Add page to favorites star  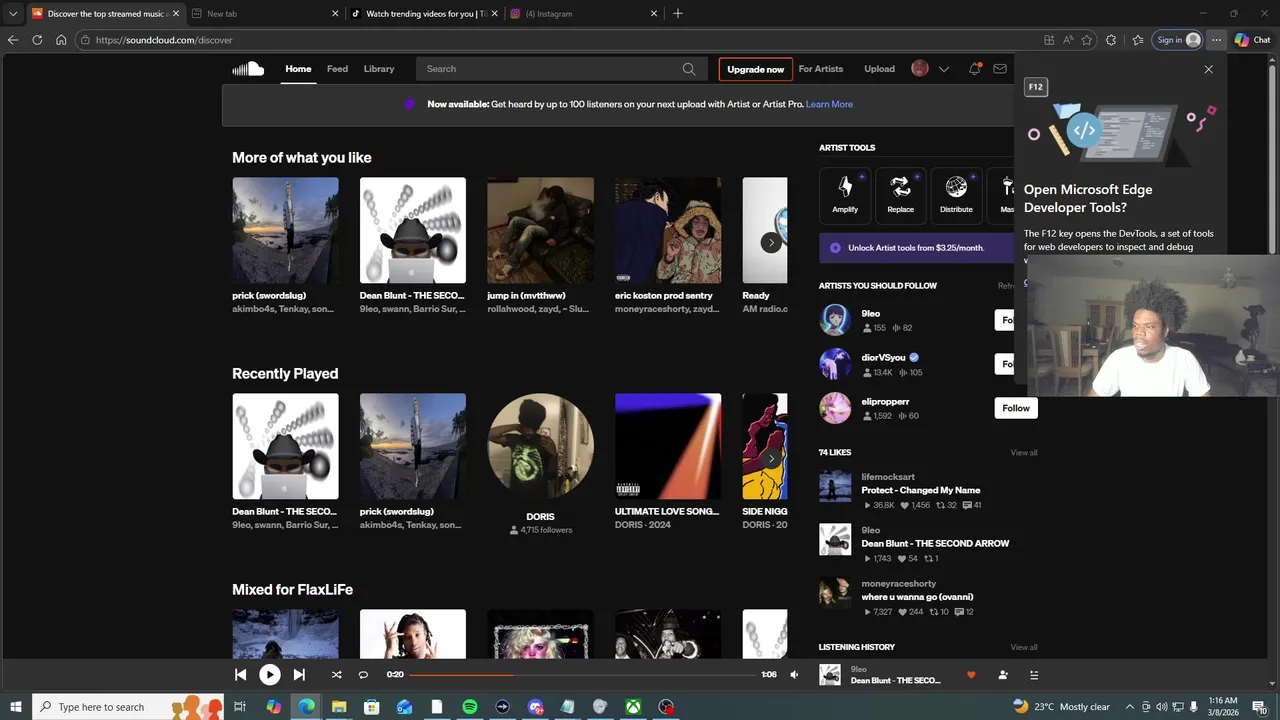[x=1087, y=40]
